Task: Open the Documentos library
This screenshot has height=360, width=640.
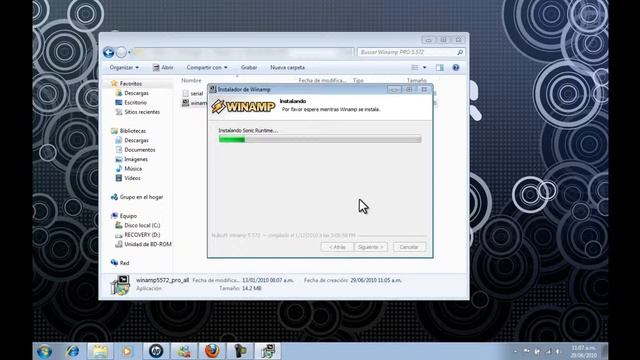Action: point(139,150)
